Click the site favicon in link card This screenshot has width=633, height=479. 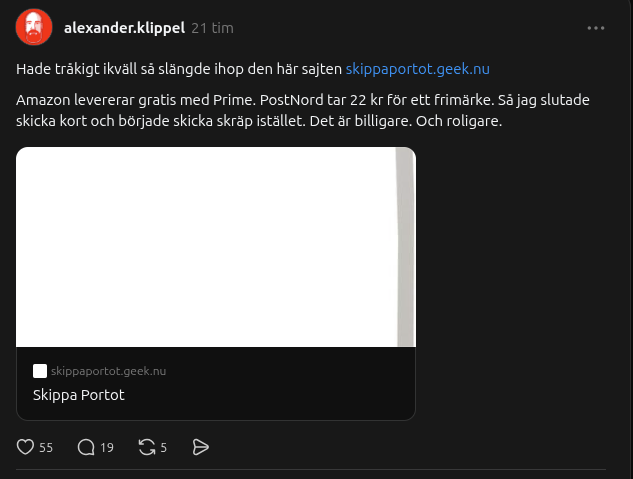40,371
